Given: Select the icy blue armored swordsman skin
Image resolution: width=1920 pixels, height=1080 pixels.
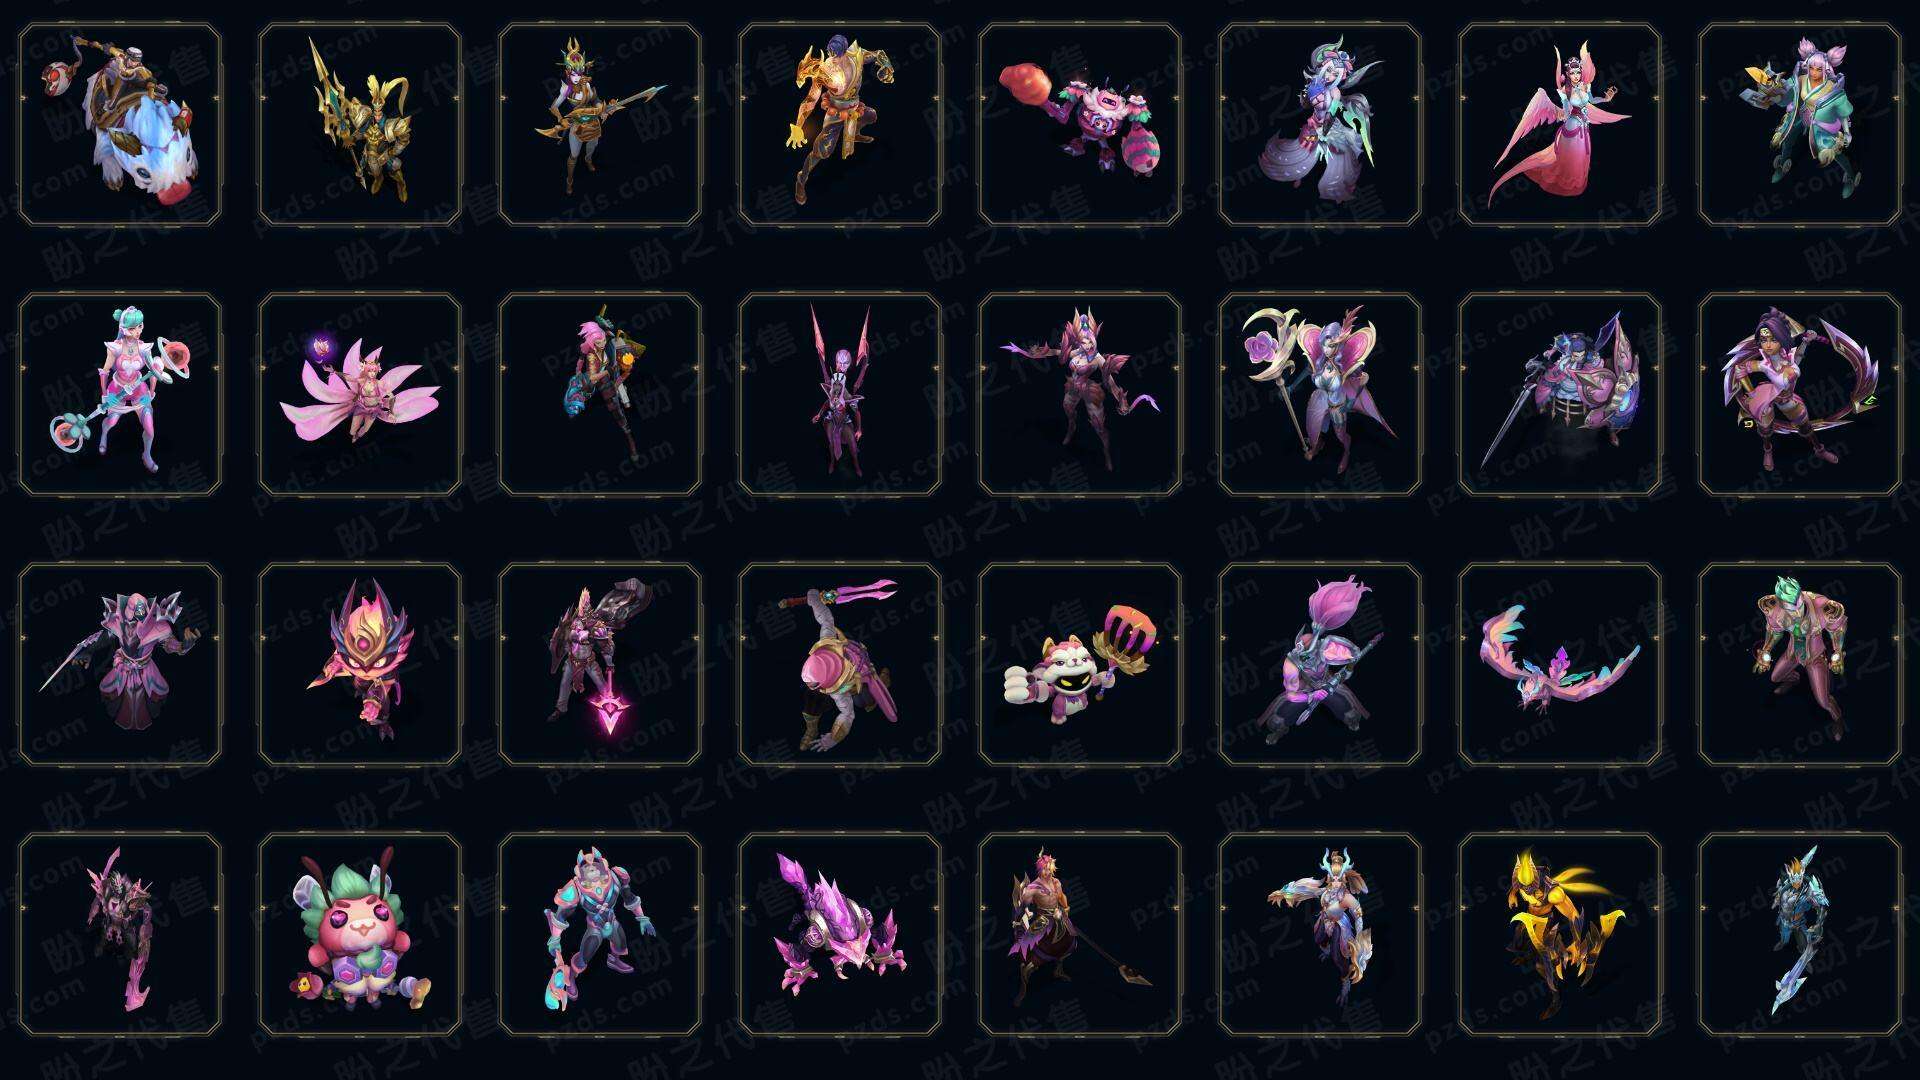Looking at the screenshot, I should 1800,934.
